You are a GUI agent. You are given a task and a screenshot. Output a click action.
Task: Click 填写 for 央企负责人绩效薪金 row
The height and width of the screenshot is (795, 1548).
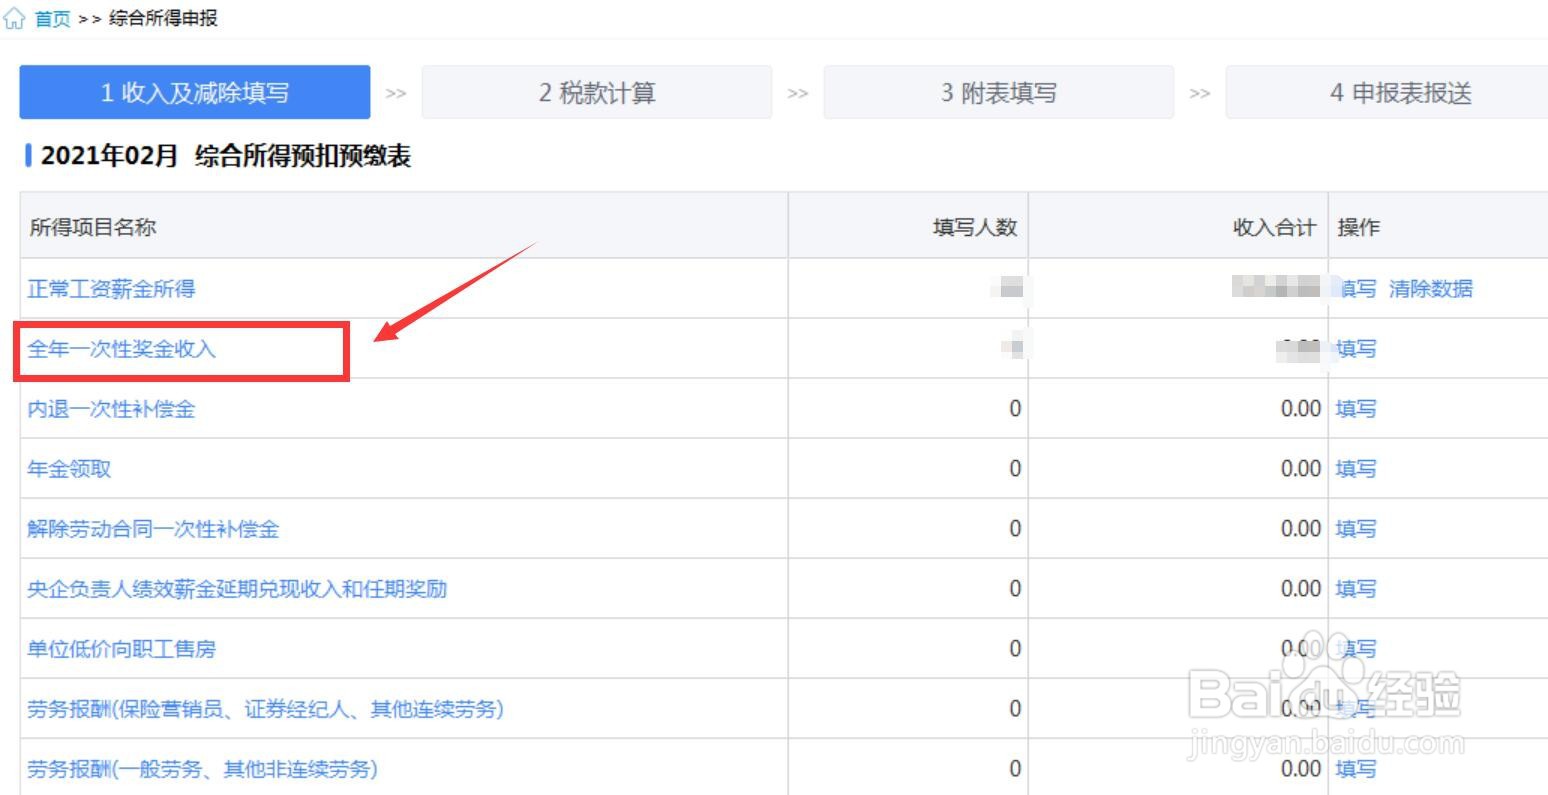point(1356,589)
